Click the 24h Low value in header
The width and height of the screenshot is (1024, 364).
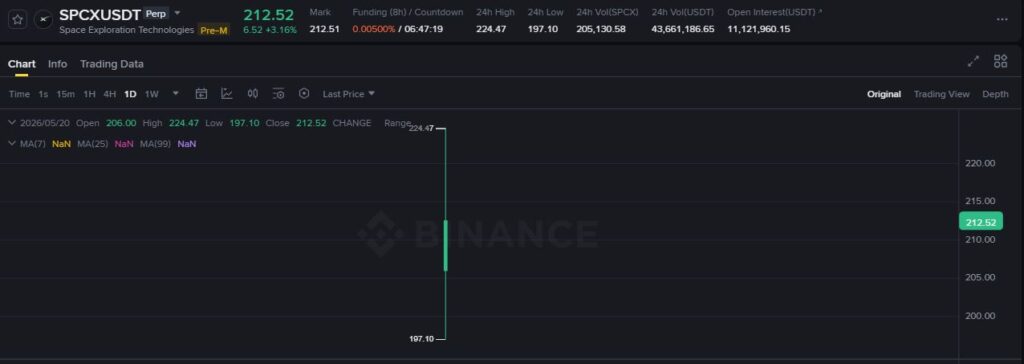[543, 29]
